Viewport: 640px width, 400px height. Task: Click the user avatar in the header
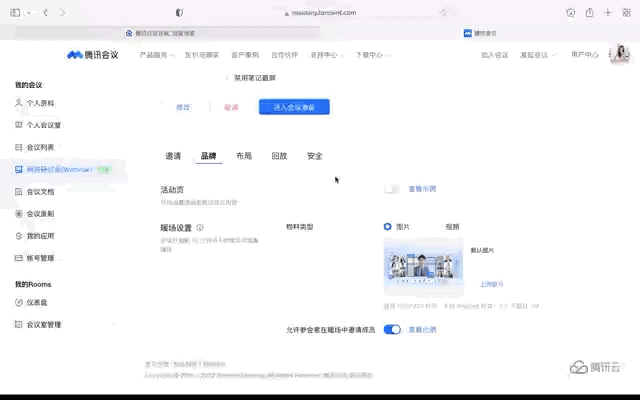(x=619, y=55)
